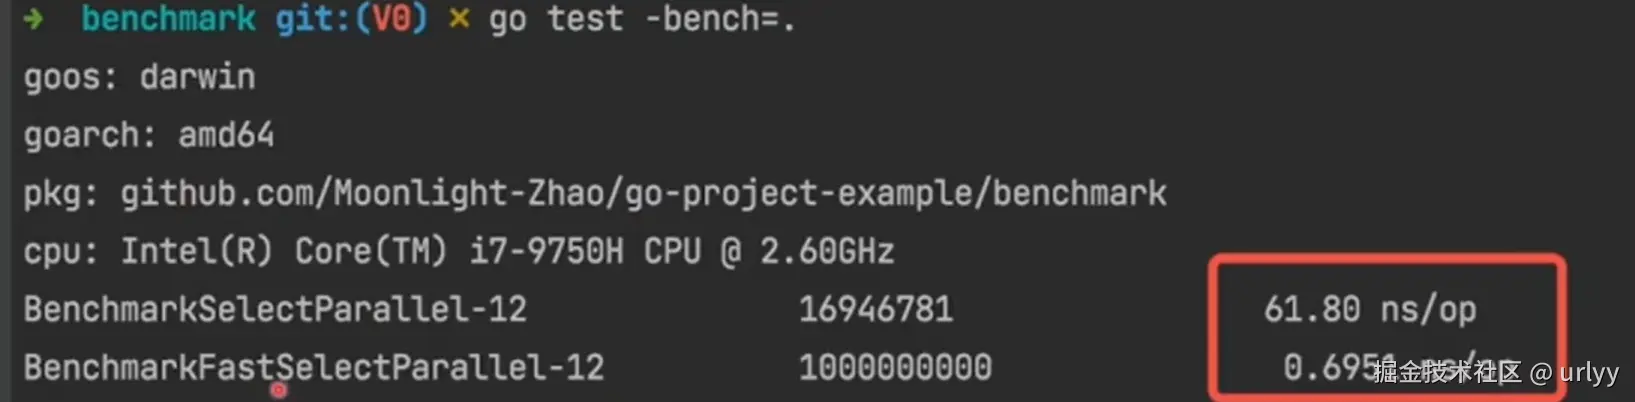The image size is (1635, 402).
Task: Click the "go test -bench=." command text
Action: (642, 19)
